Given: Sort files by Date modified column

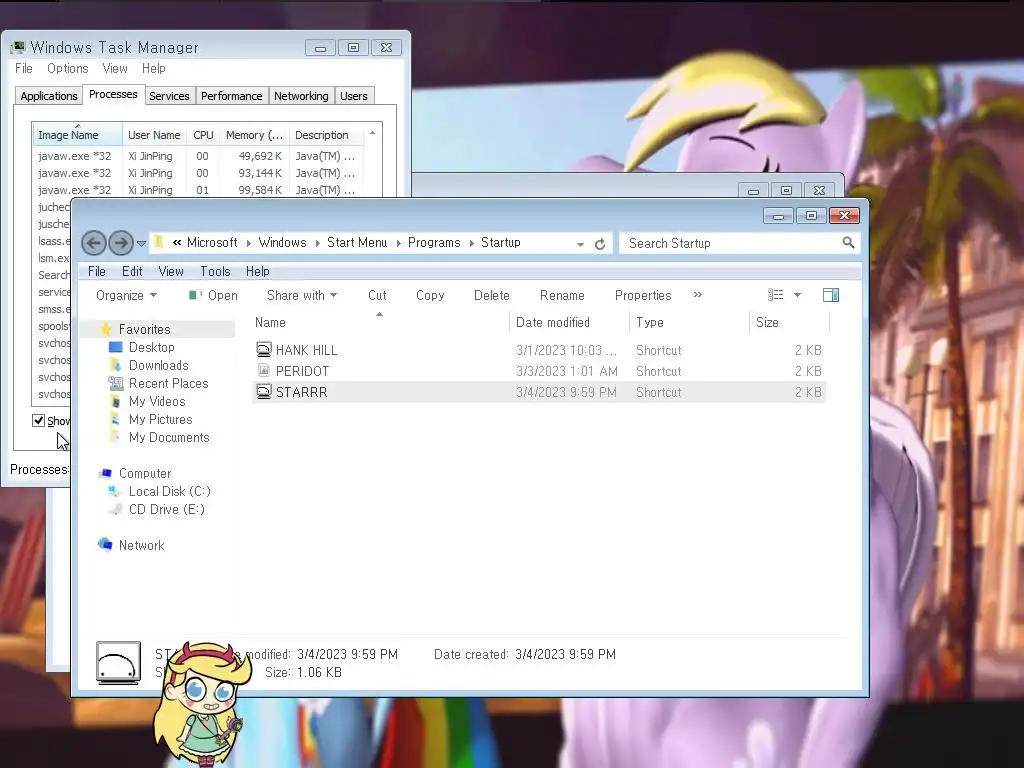Looking at the screenshot, I should coord(552,323).
